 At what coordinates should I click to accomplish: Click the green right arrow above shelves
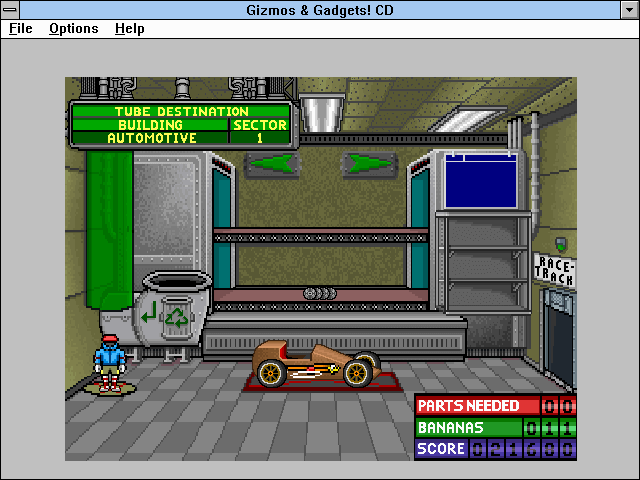[369, 164]
